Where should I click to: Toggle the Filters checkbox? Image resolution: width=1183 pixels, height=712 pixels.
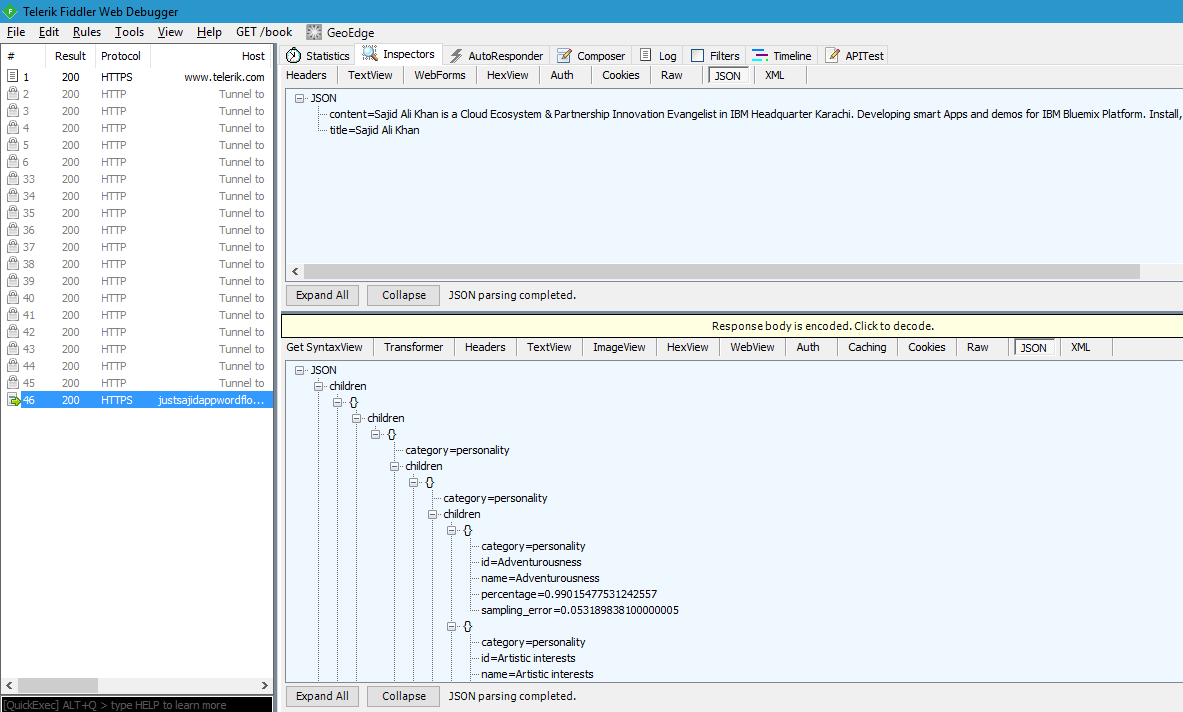697,55
